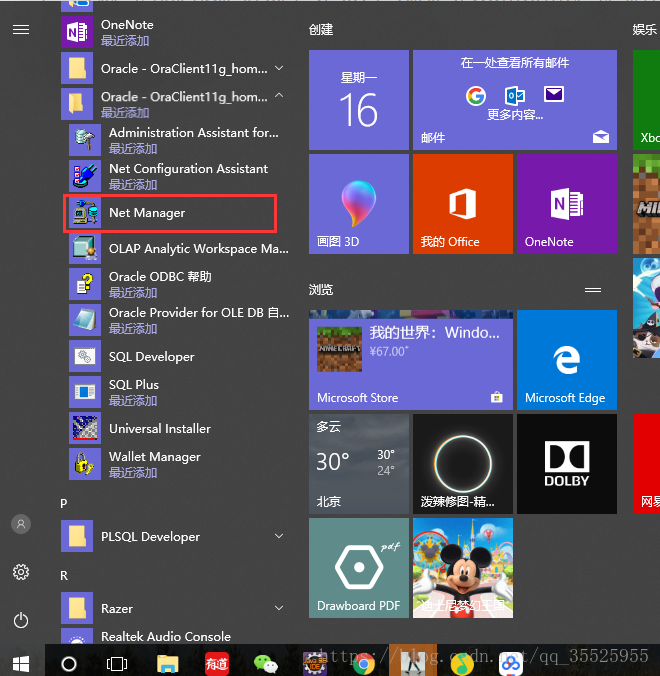Open the Dolby tile
The image size is (660, 676).
pos(567,464)
